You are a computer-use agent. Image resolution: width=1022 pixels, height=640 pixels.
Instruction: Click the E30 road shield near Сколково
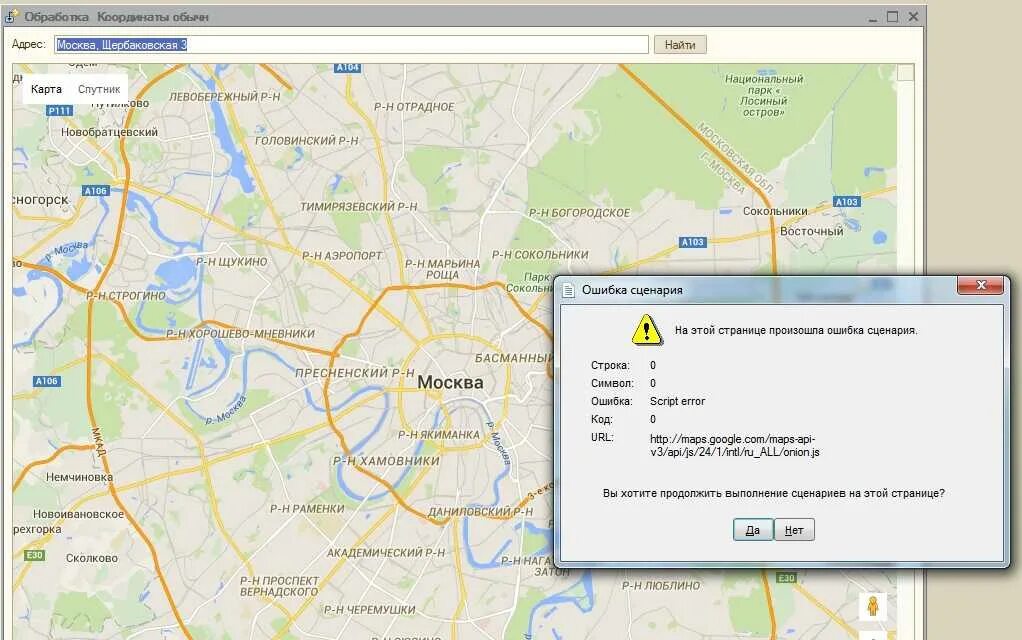(34, 555)
